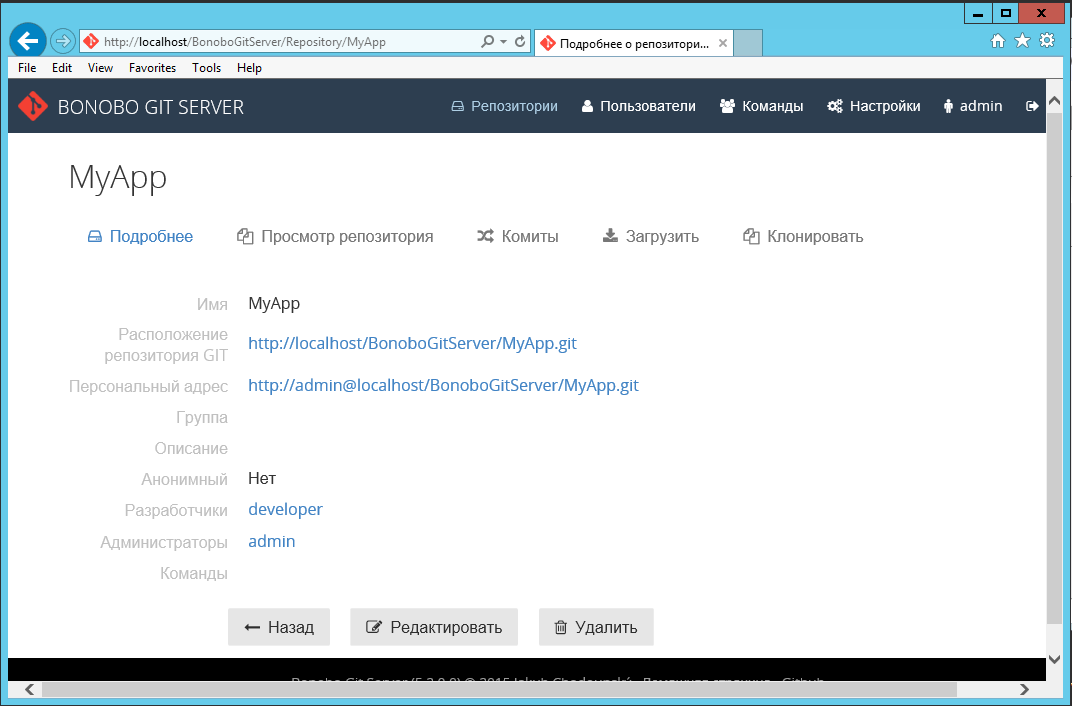Click the address bar search magnifier icon
Screen dimensions: 1072x706
487,42
